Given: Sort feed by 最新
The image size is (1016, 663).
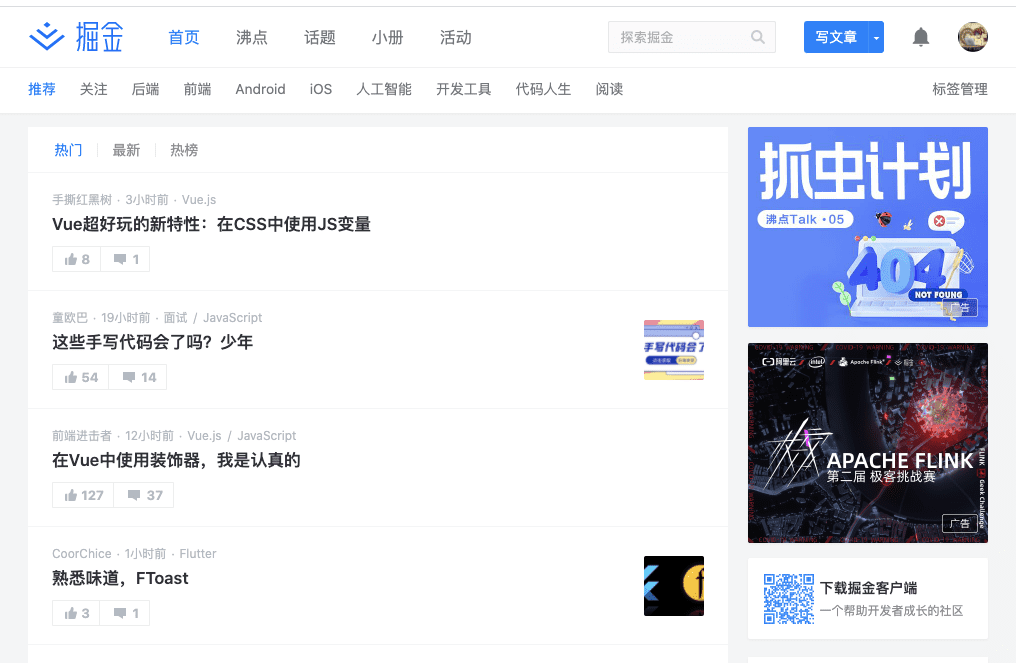Looking at the screenshot, I should pyautogui.click(x=126, y=150).
